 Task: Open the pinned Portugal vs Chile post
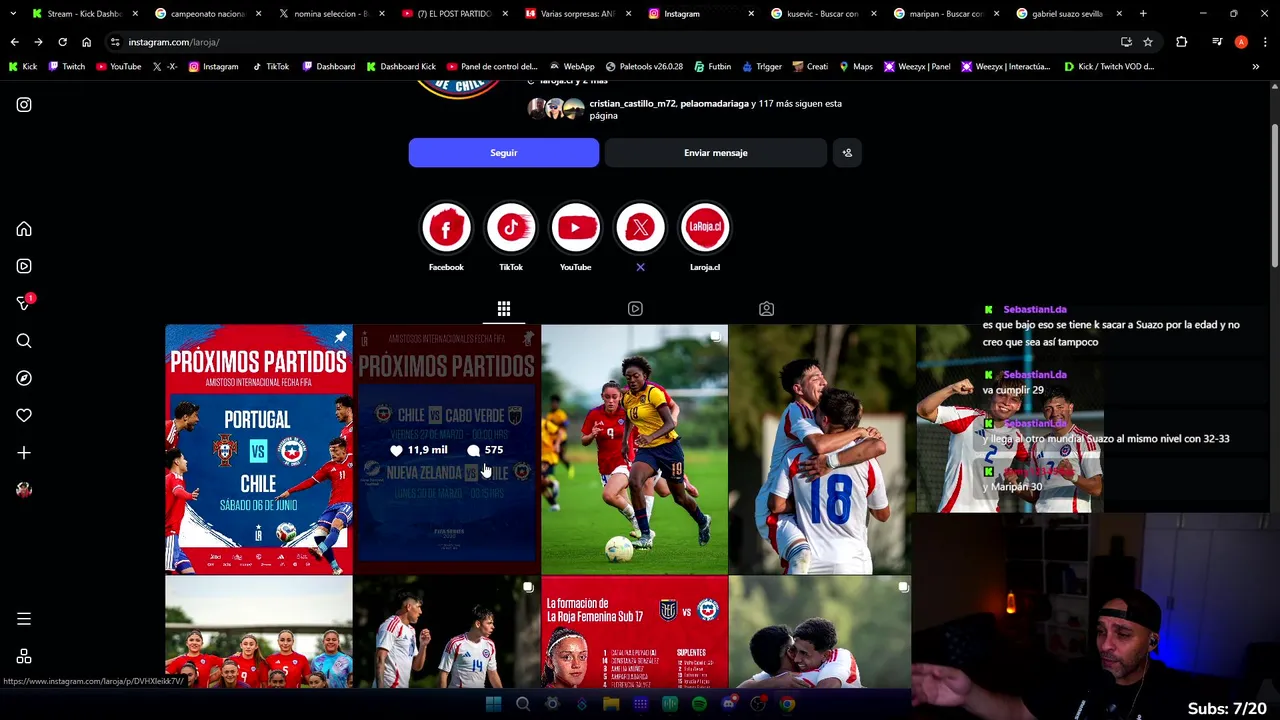coord(258,449)
